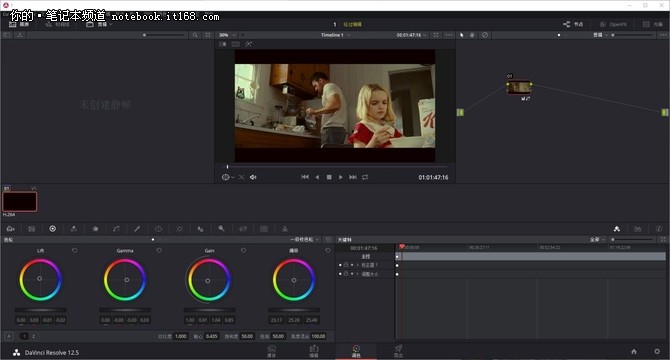This screenshot has height=360, width=670.
Task: Switch to the Color page tab
Action: click(356, 351)
